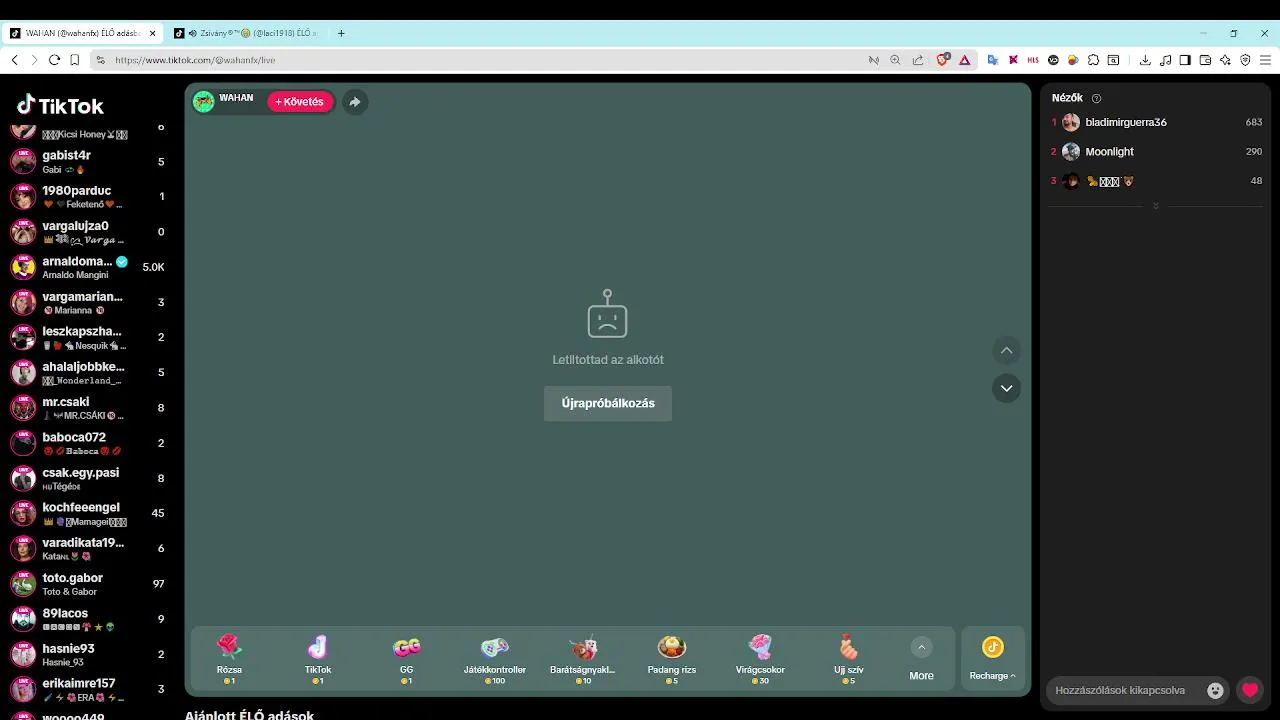
Task: Expand the viewers list chevron
Action: (1156, 206)
